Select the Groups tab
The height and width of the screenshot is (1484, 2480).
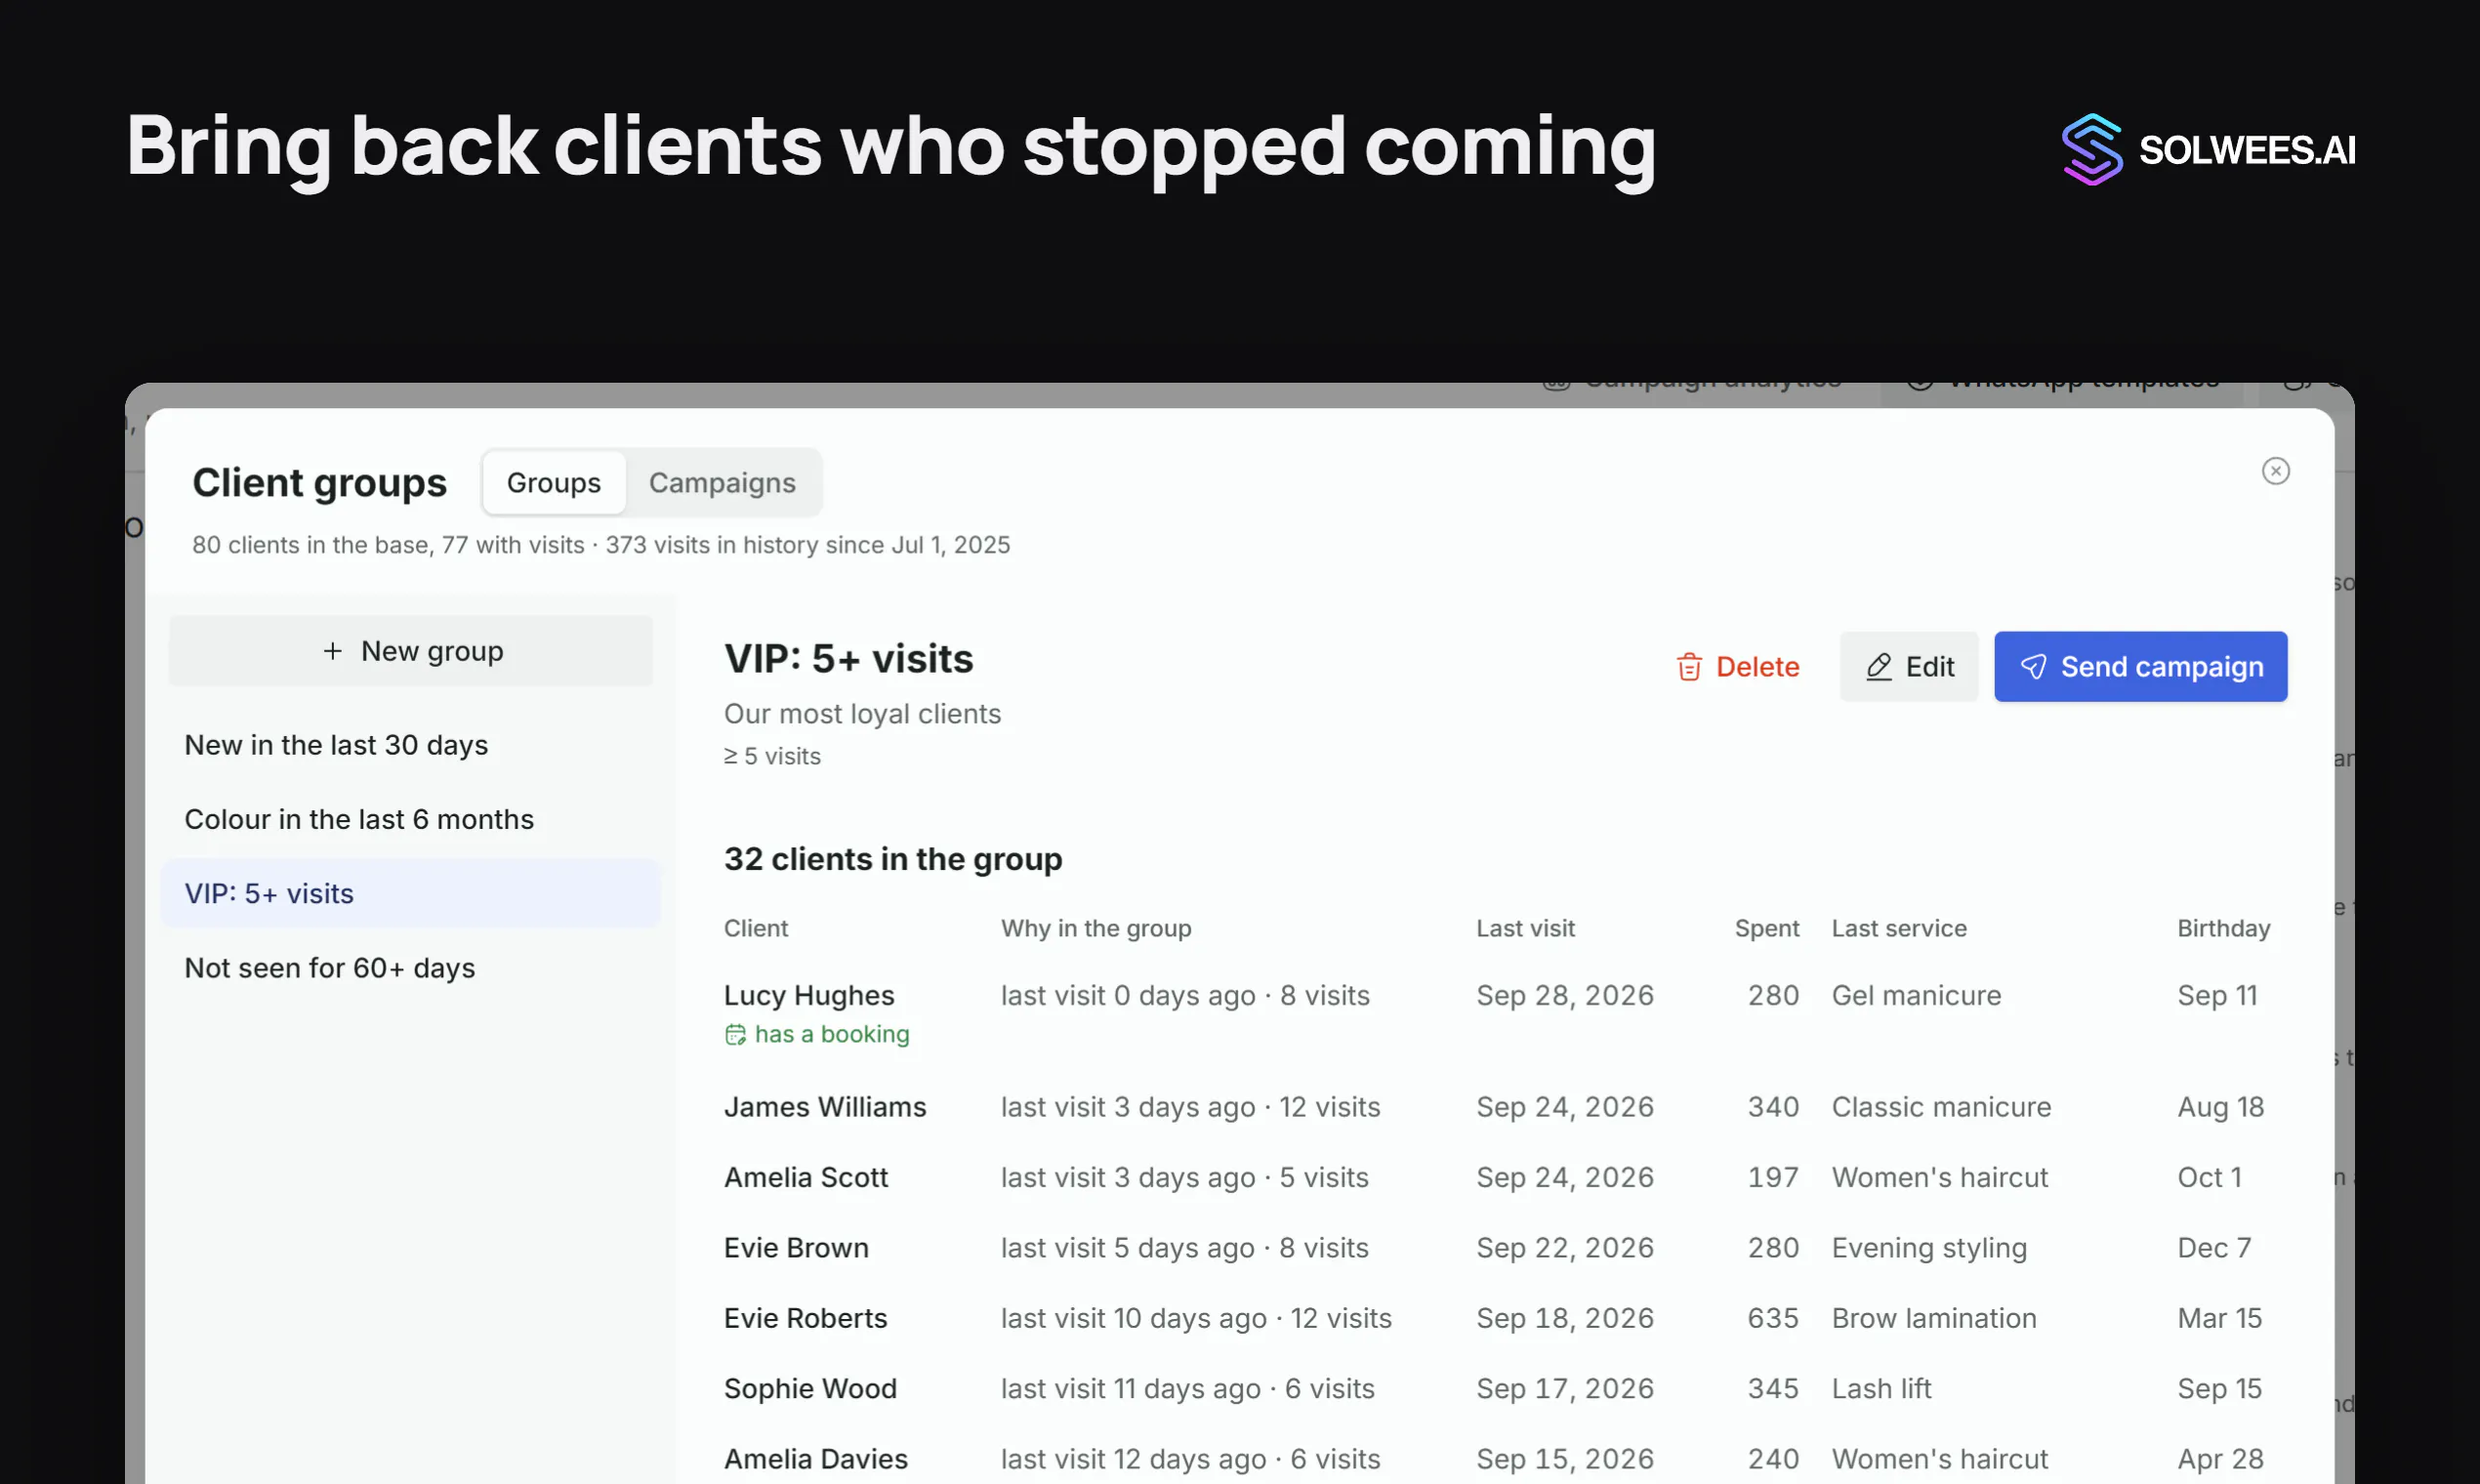554,483
